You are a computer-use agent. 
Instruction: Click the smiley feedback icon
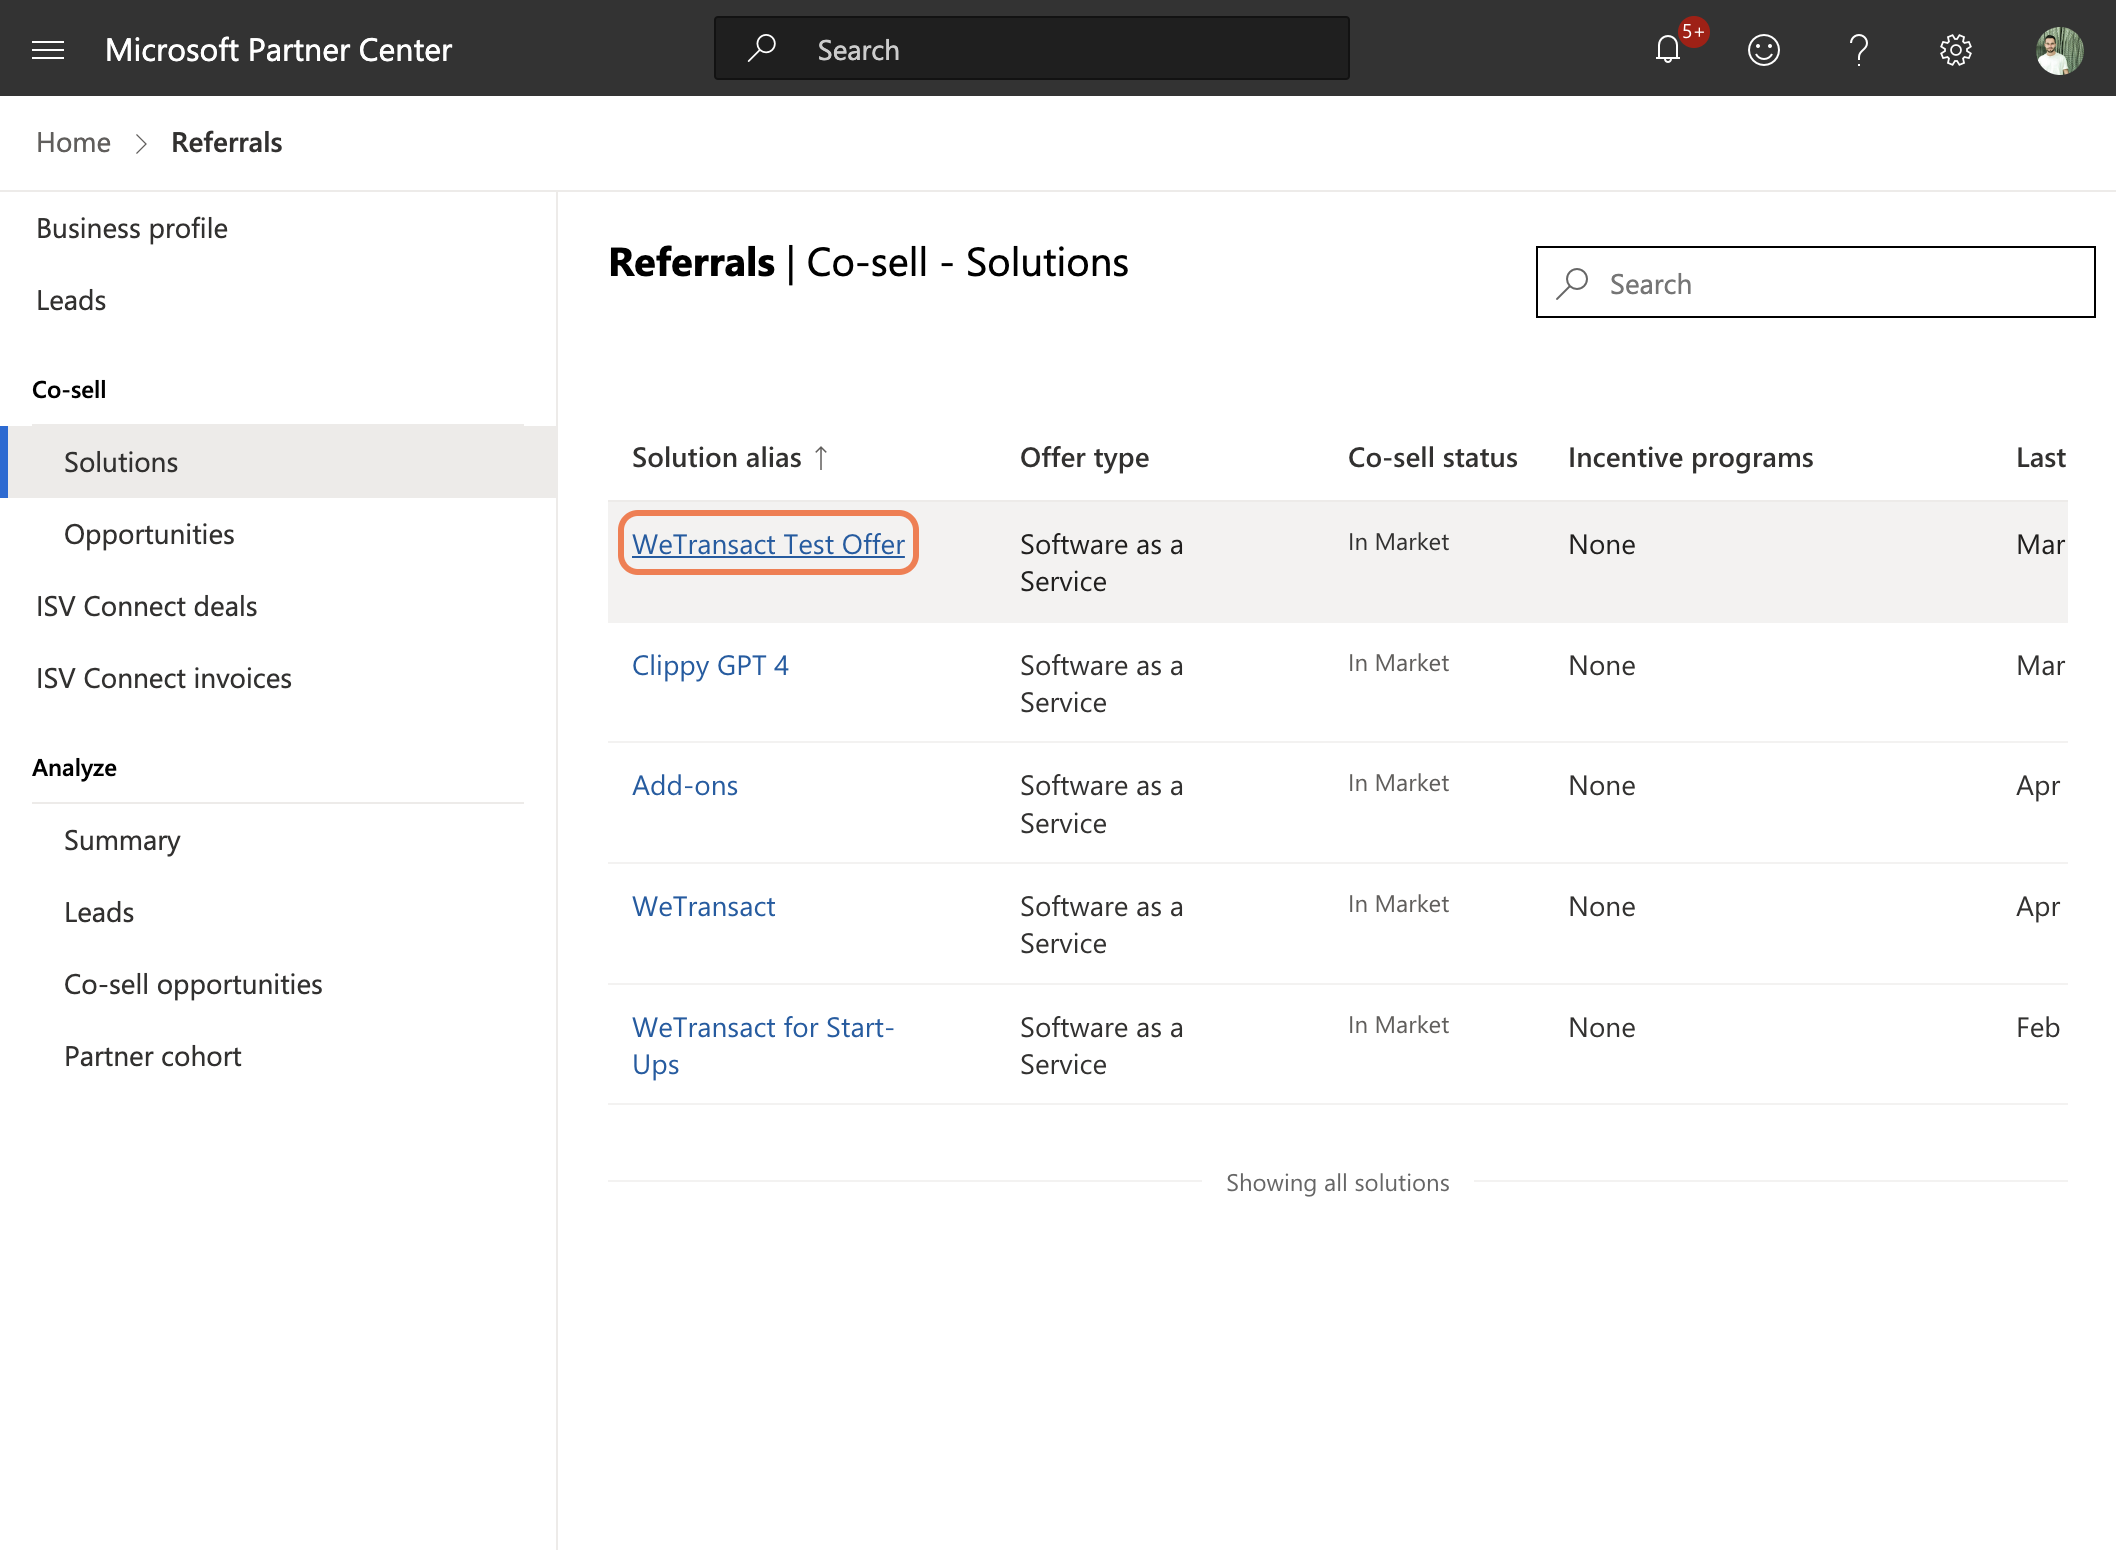click(1763, 50)
